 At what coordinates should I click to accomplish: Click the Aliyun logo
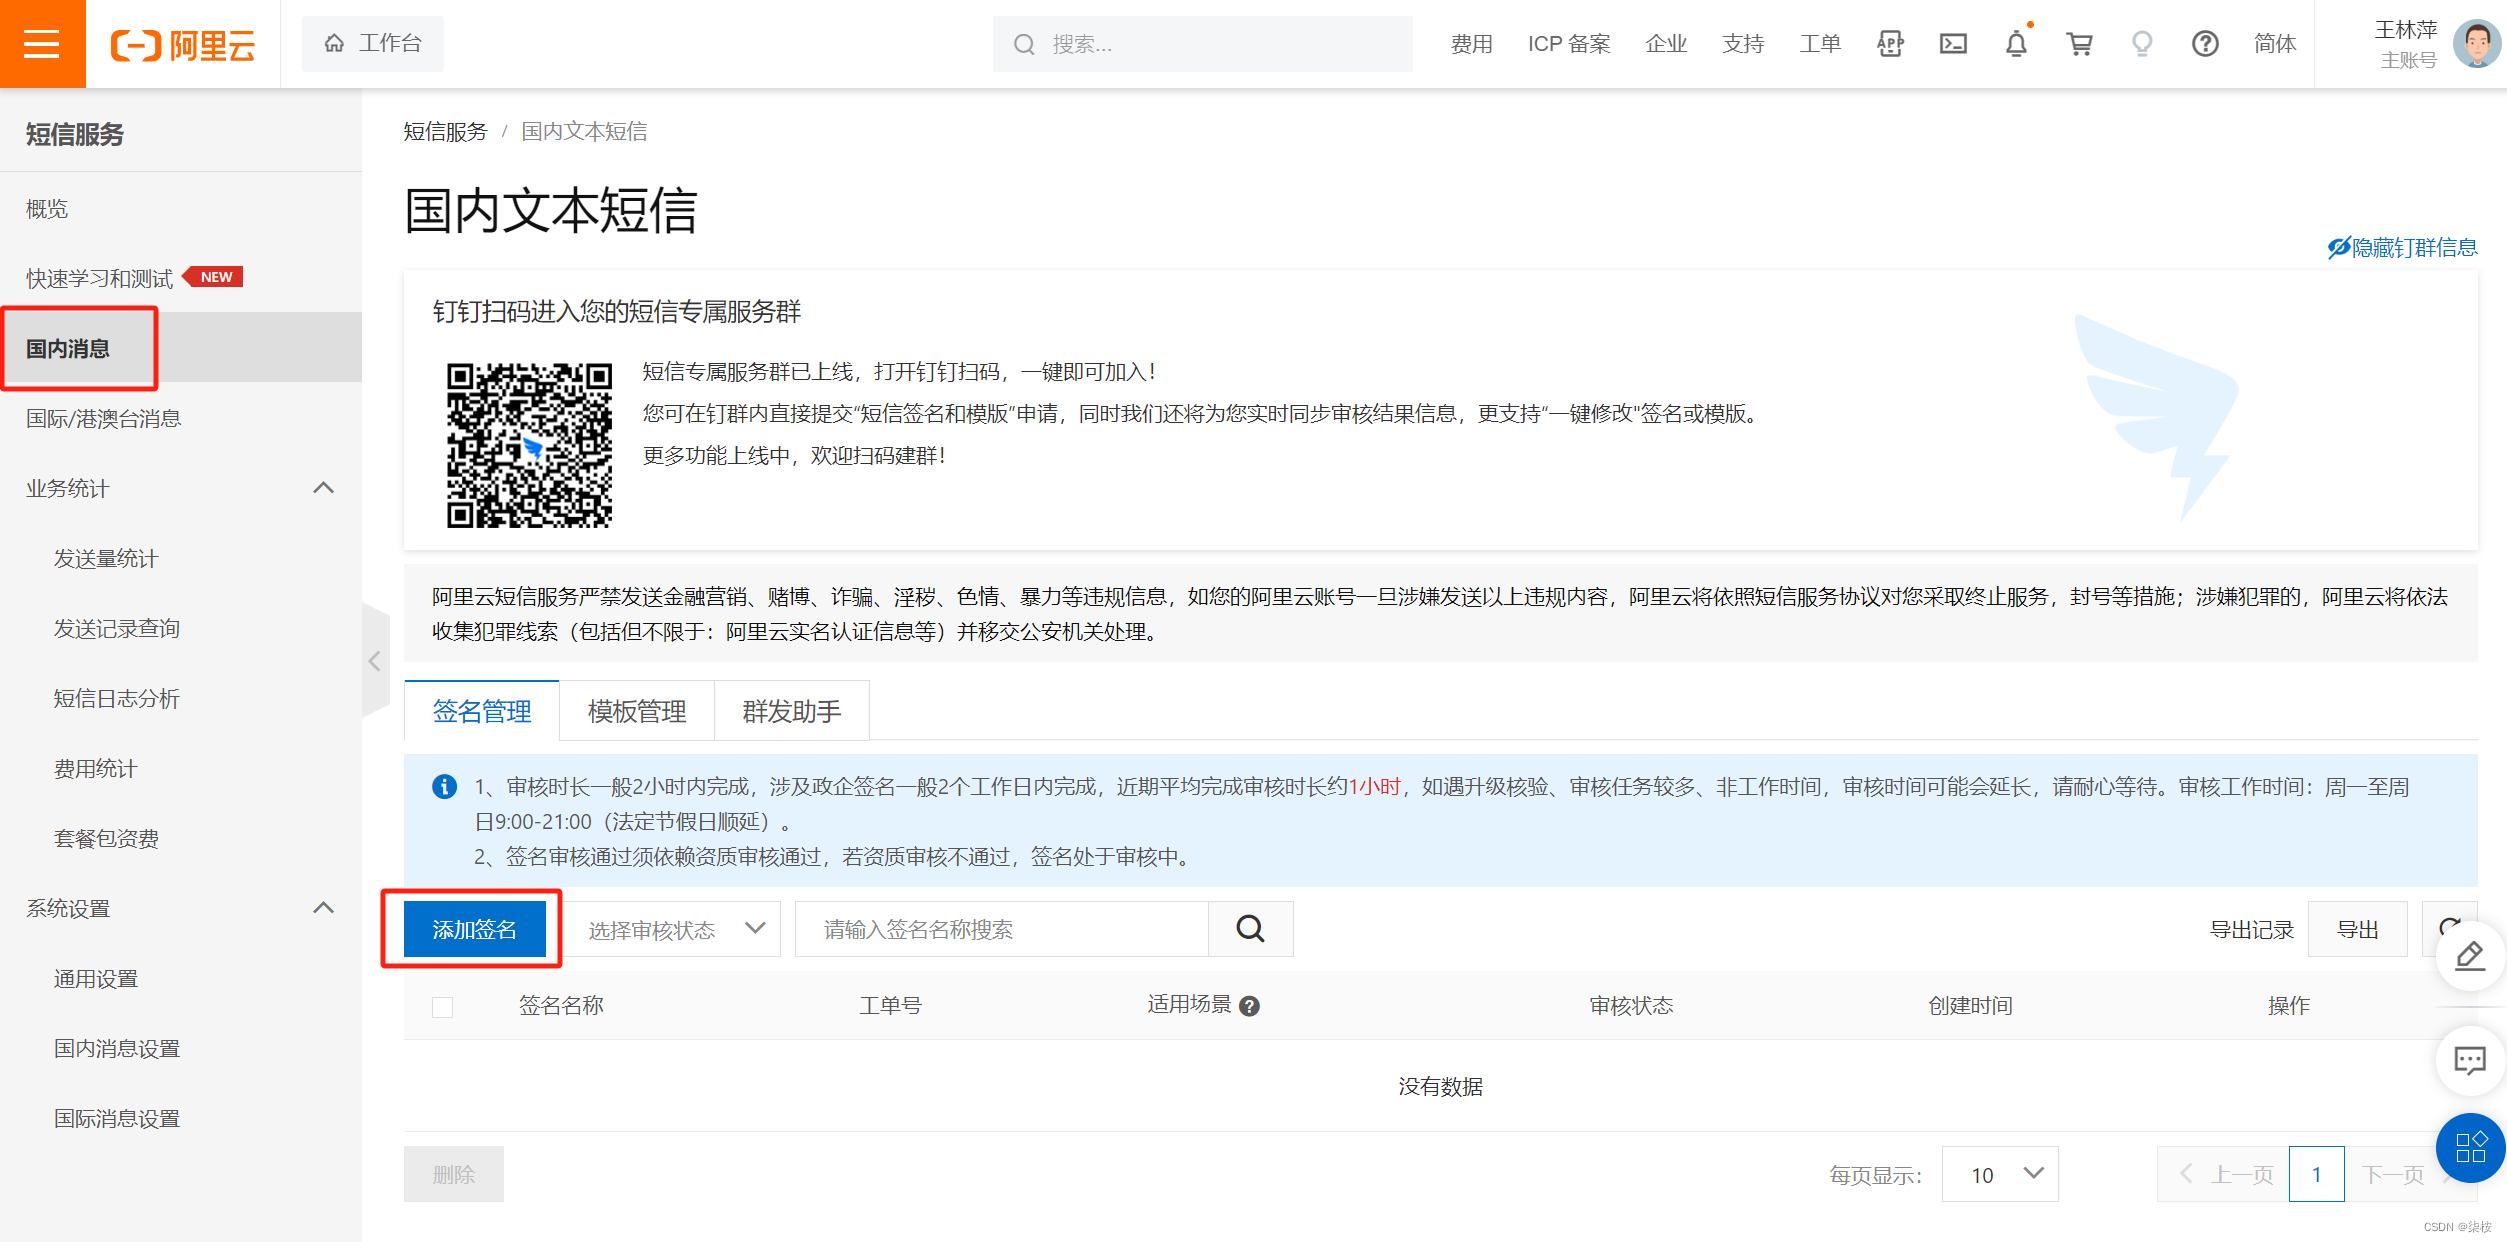coord(183,45)
